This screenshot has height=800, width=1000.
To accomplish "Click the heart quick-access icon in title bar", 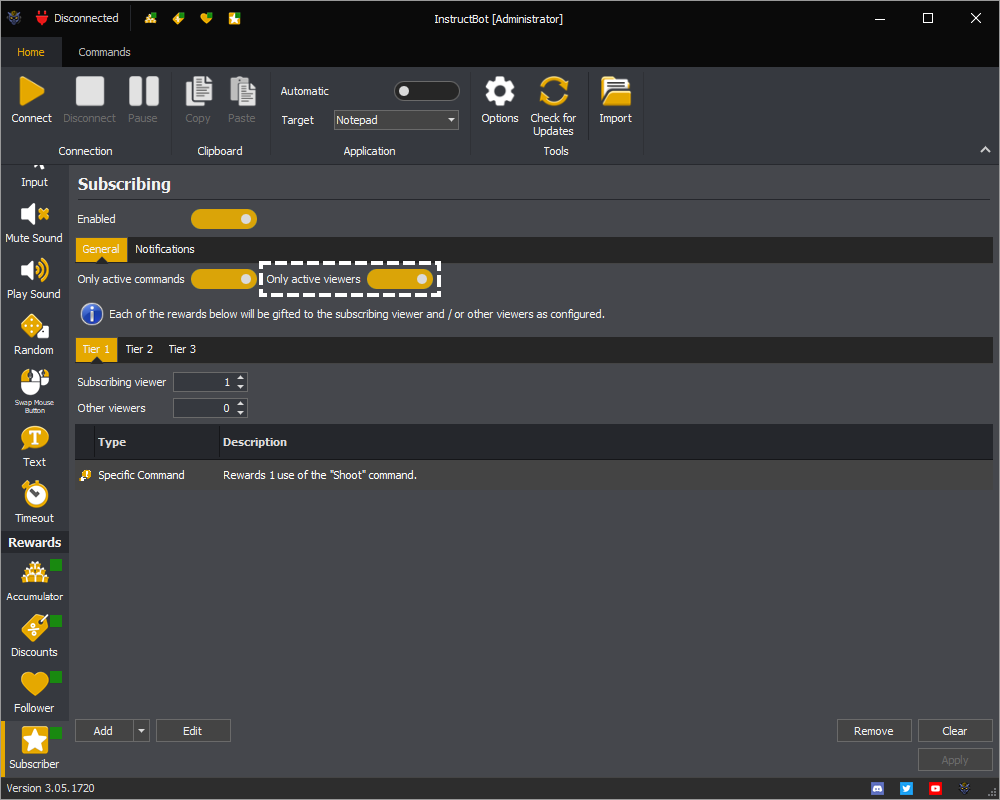I will [206, 19].
